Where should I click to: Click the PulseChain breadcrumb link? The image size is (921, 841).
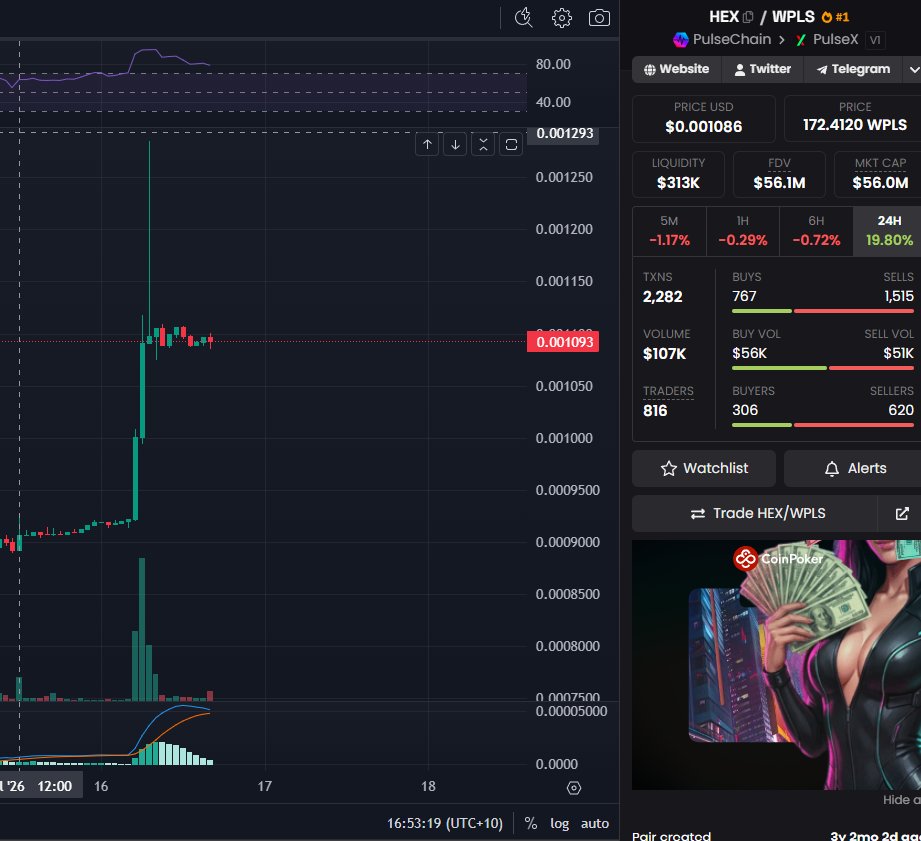[x=731, y=39]
